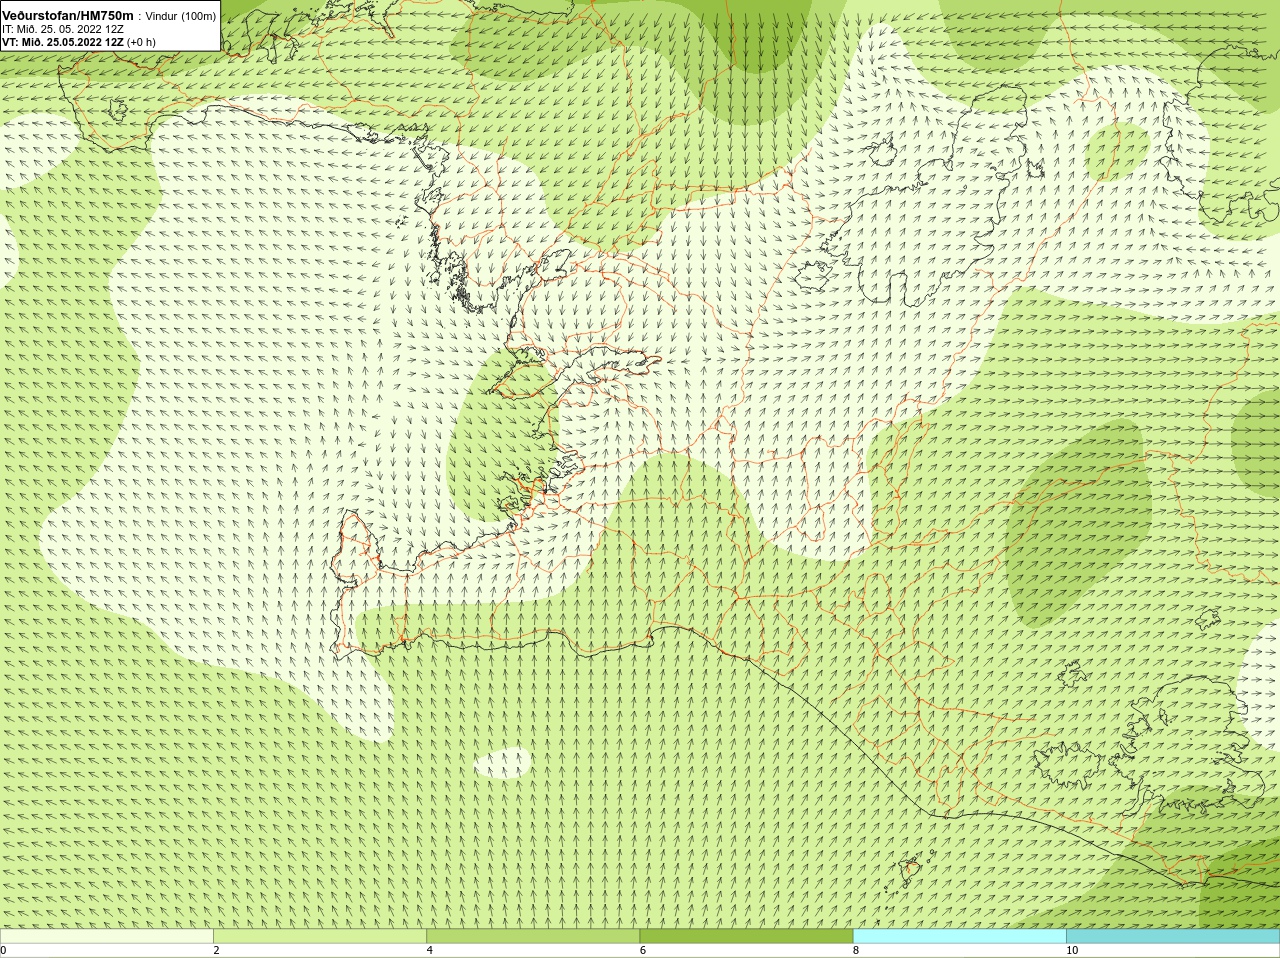Screen dimensions: 1280x958
Task: Click the 2–4 wind speed color swatch
Action: tap(320, 936)
